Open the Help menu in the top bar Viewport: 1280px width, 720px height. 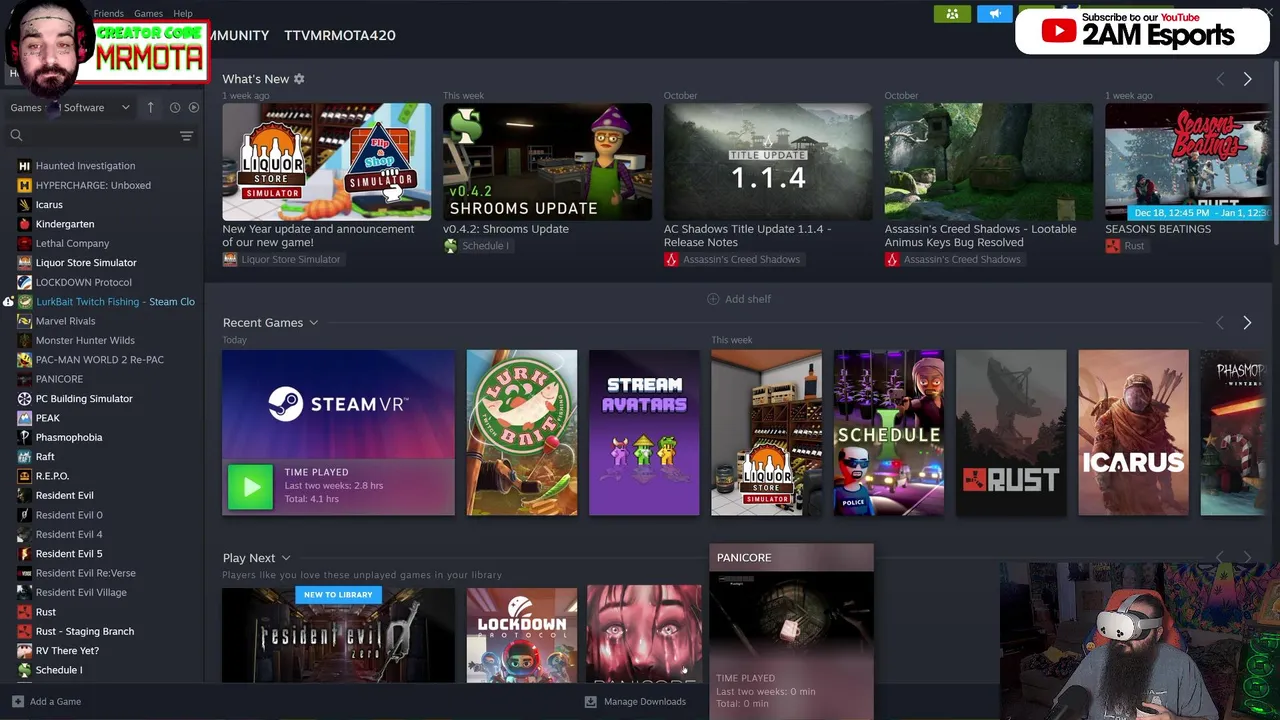pyautogui.click(x=183, y=14)
